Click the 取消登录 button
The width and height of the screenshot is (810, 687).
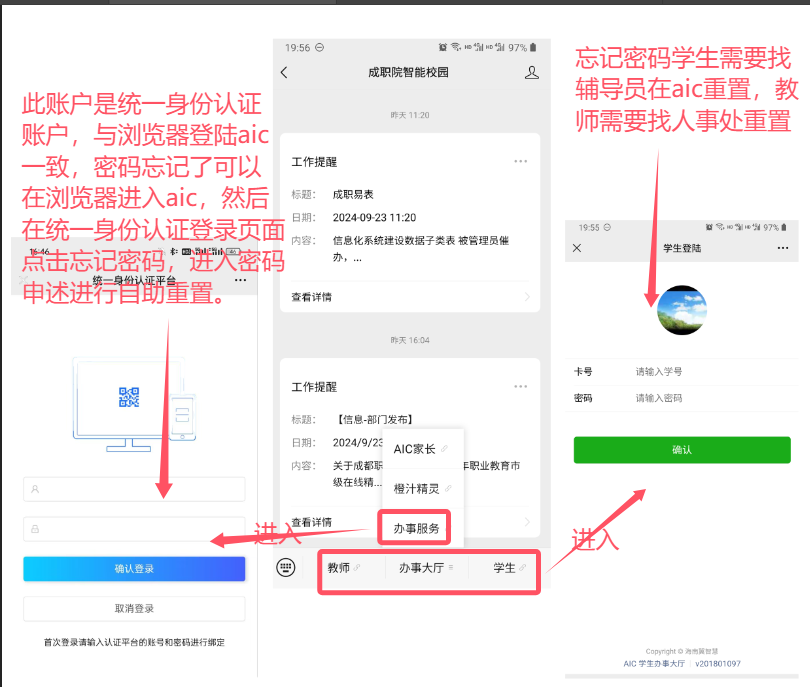pos(134,608)
